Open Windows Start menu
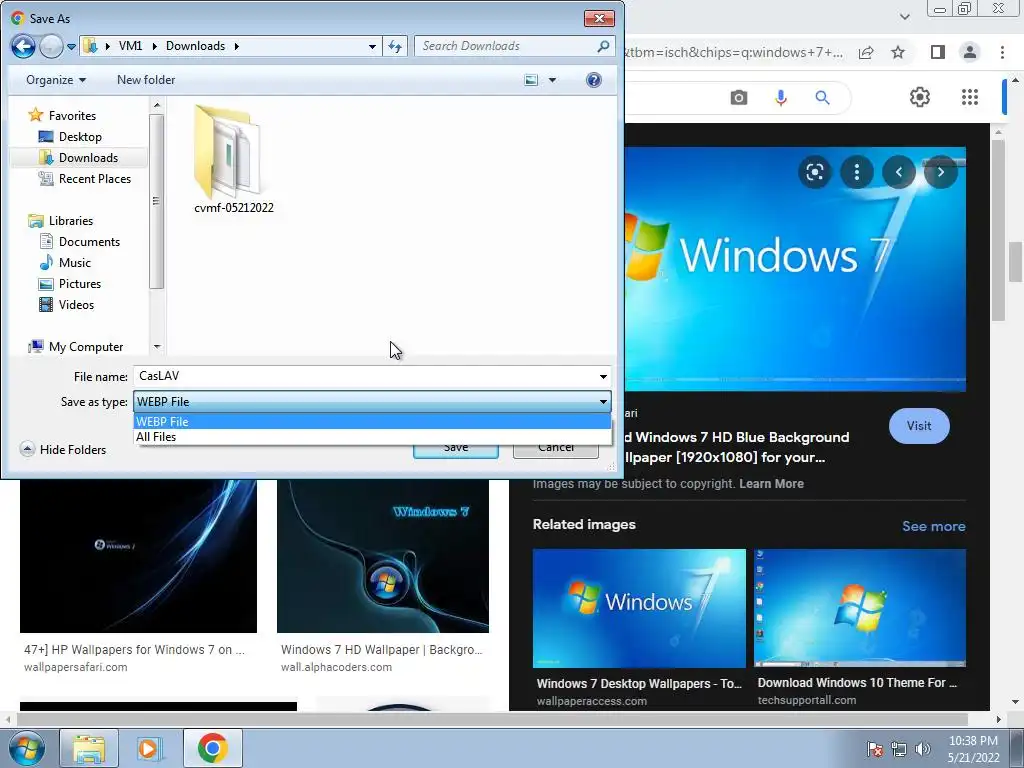 (x=27, y=748)
